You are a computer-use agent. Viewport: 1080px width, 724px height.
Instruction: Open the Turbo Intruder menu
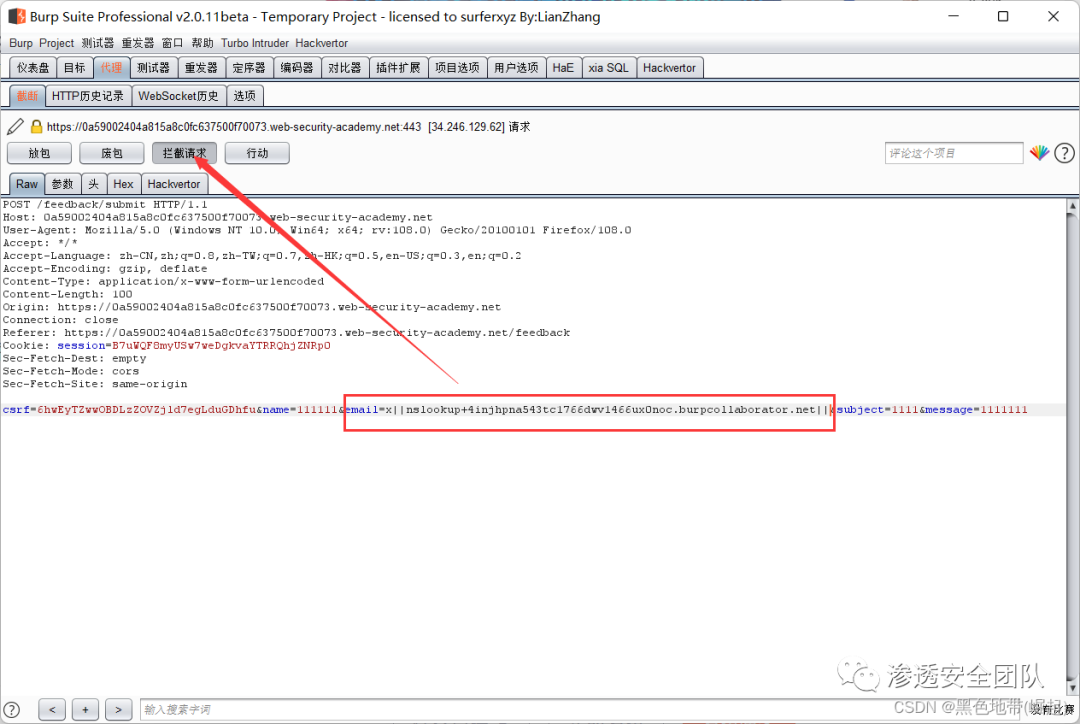(255, 43)
